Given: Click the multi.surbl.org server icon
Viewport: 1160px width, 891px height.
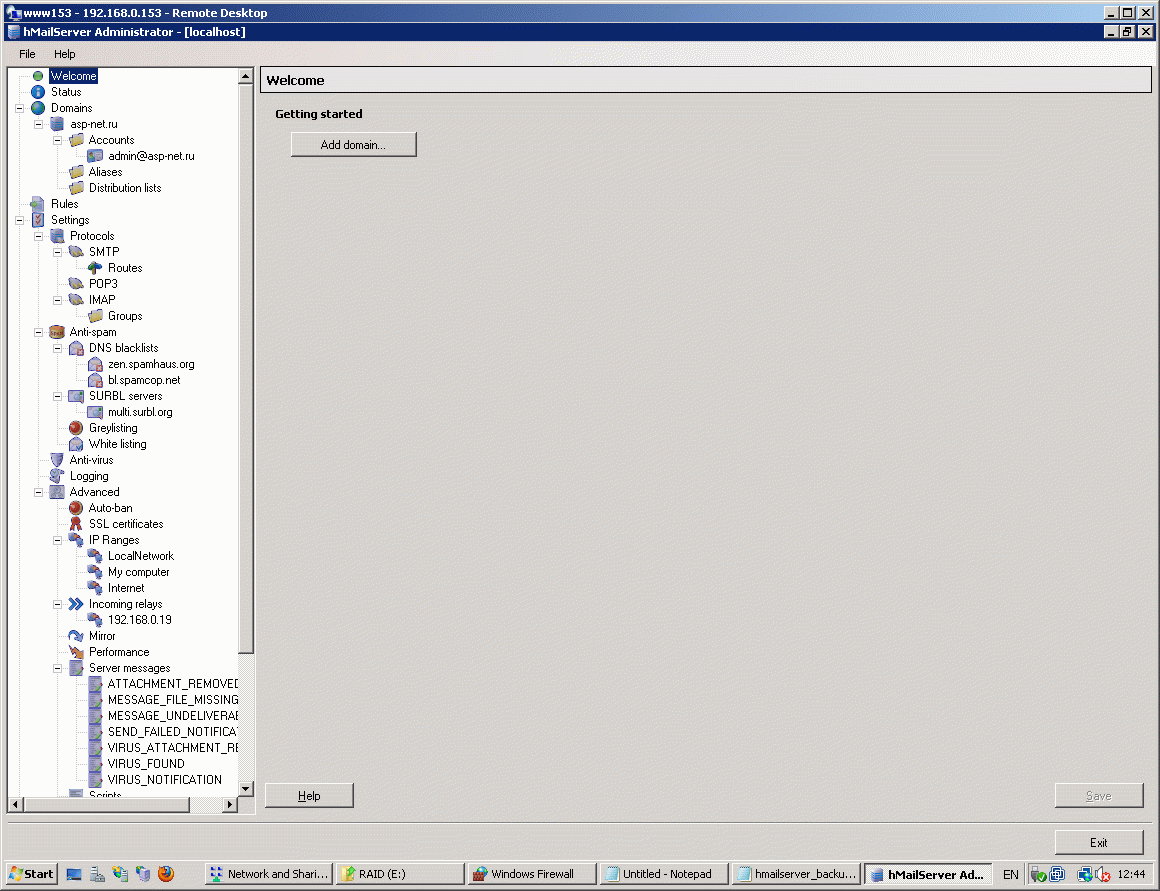Looking at the screenshot, I should [95, 412].
